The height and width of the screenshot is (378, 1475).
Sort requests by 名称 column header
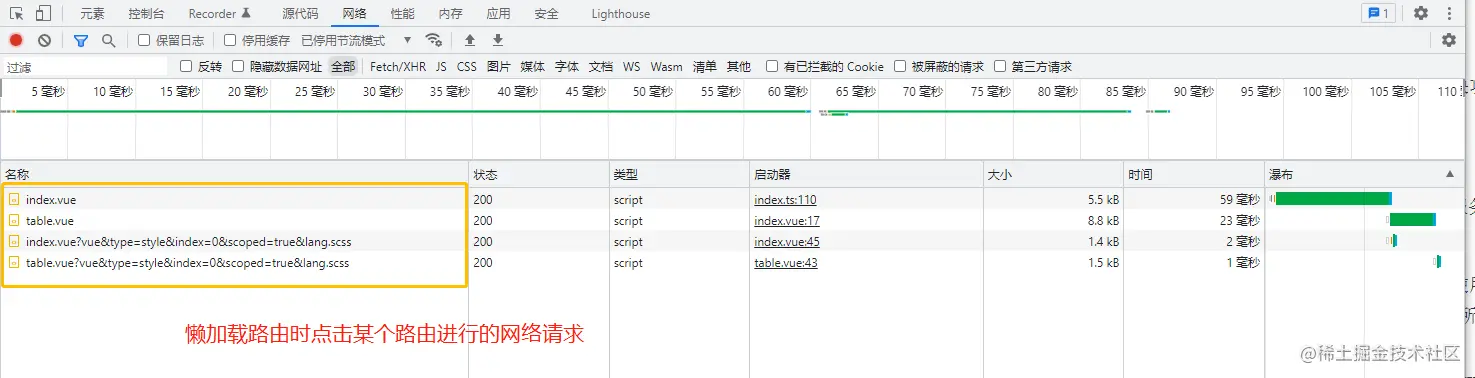[x=235, y=174]
